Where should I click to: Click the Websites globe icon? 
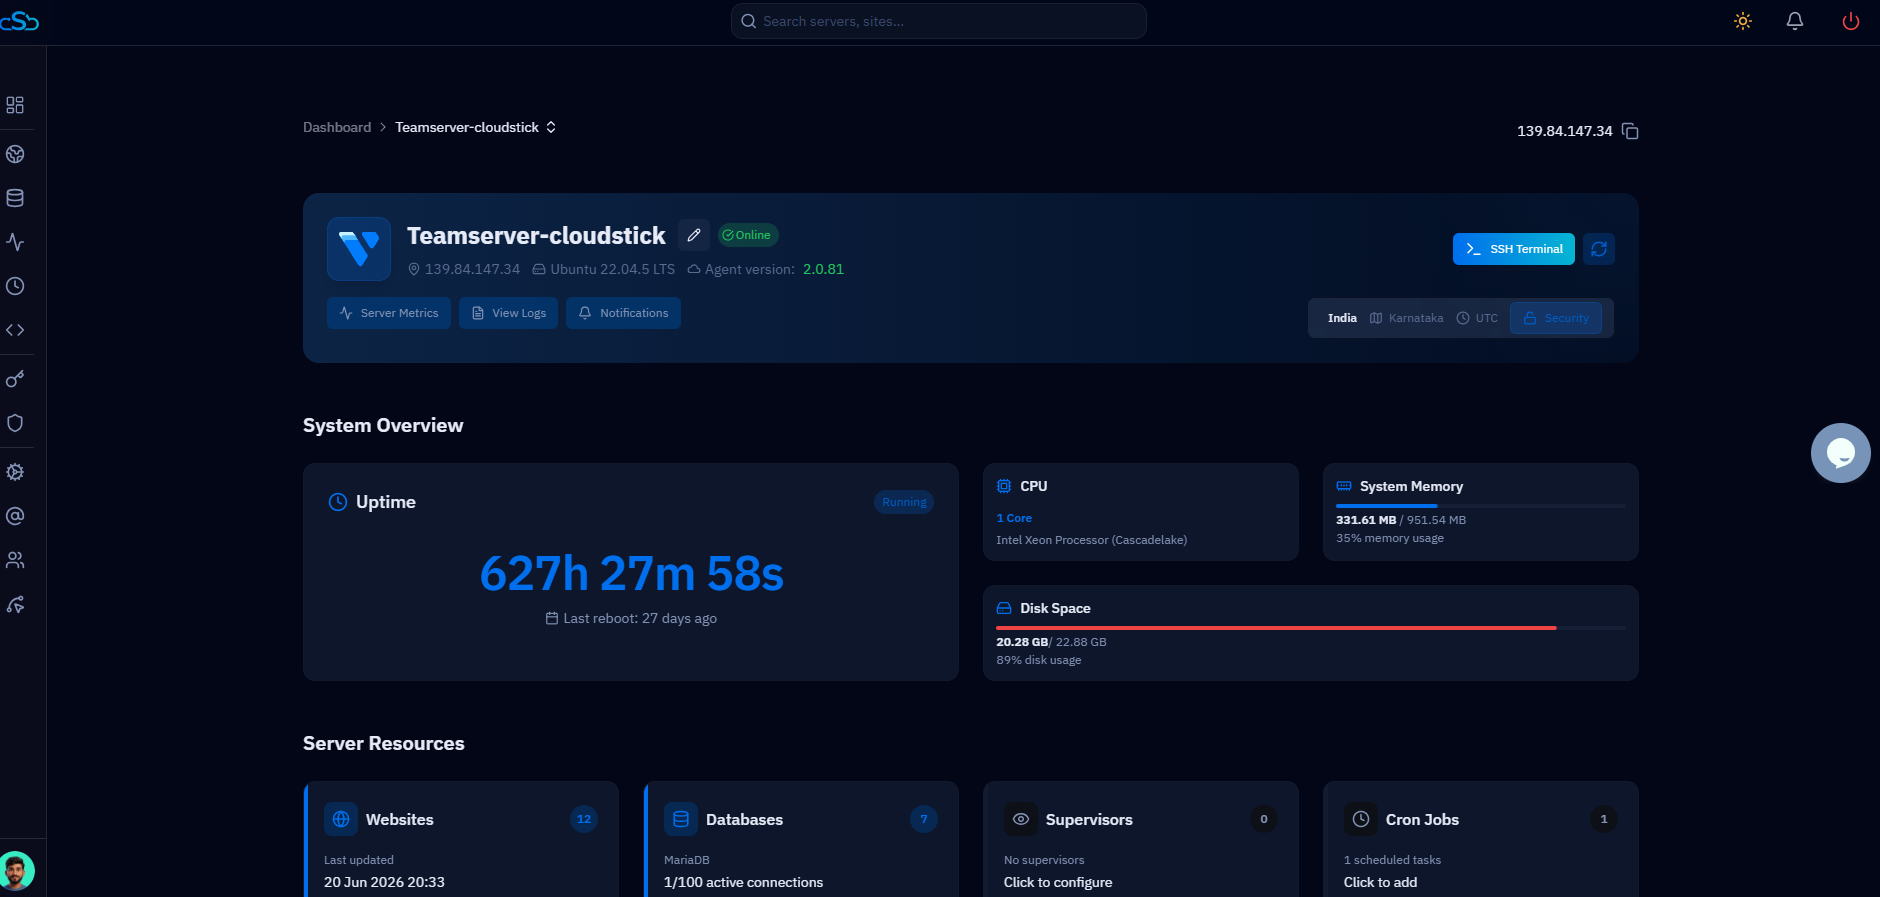point(341,819)
